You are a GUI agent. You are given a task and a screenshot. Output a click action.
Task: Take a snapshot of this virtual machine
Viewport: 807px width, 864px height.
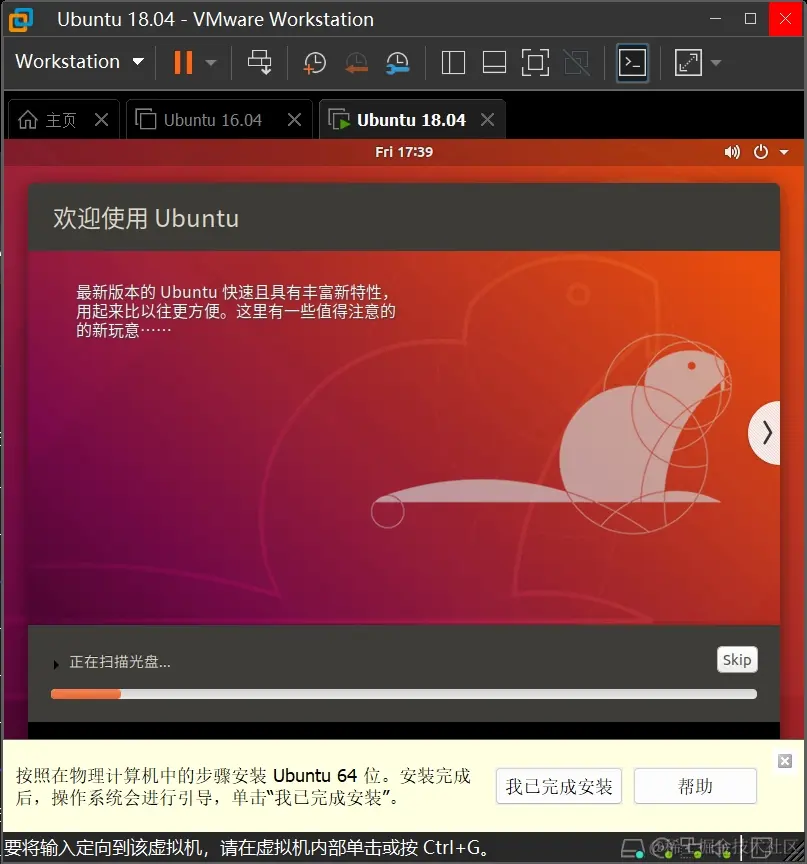315,63
